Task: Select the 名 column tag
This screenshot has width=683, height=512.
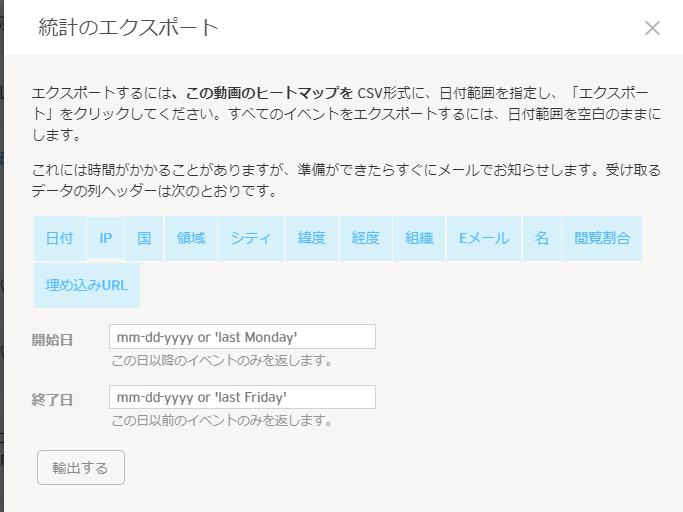Action: pyautogui.click(x=541, y=239)
